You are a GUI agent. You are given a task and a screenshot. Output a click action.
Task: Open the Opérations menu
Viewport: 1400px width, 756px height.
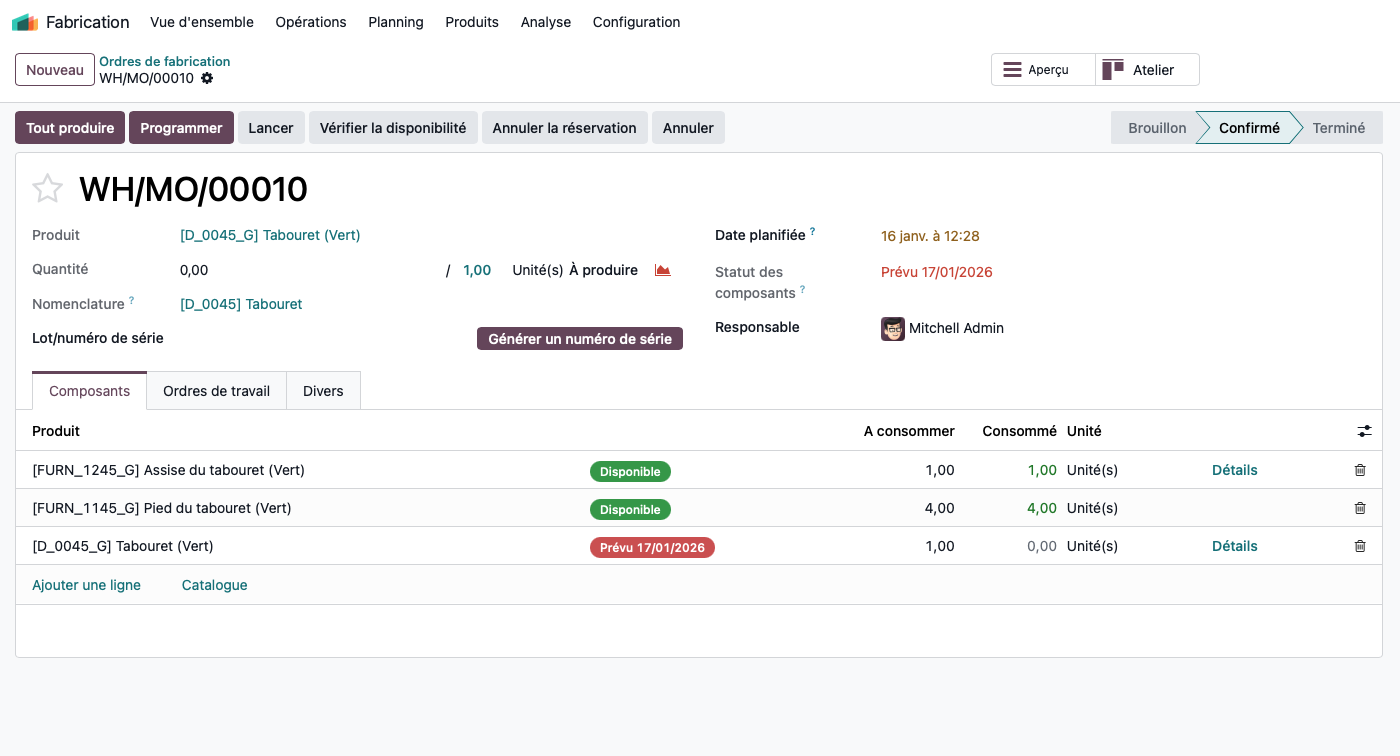click(x=310, y=22)
